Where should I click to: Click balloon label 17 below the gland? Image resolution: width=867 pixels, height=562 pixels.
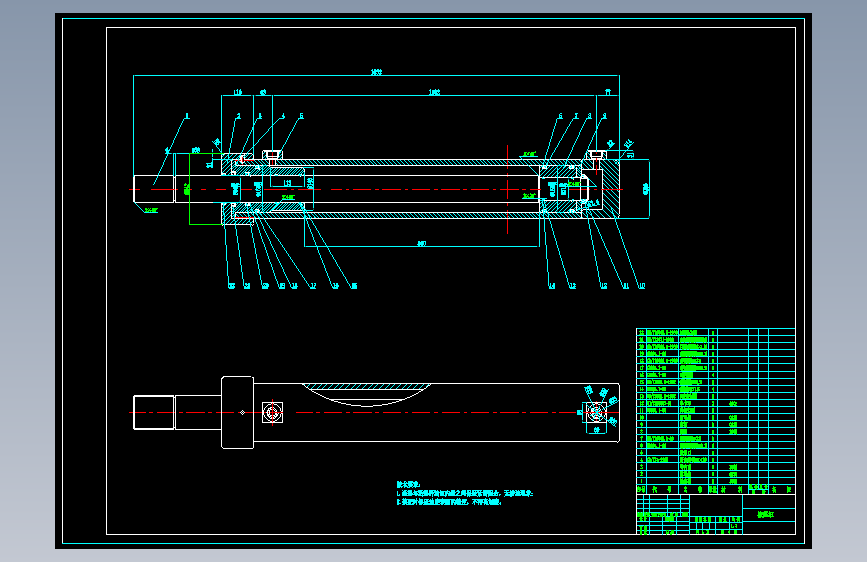point(312,286)
